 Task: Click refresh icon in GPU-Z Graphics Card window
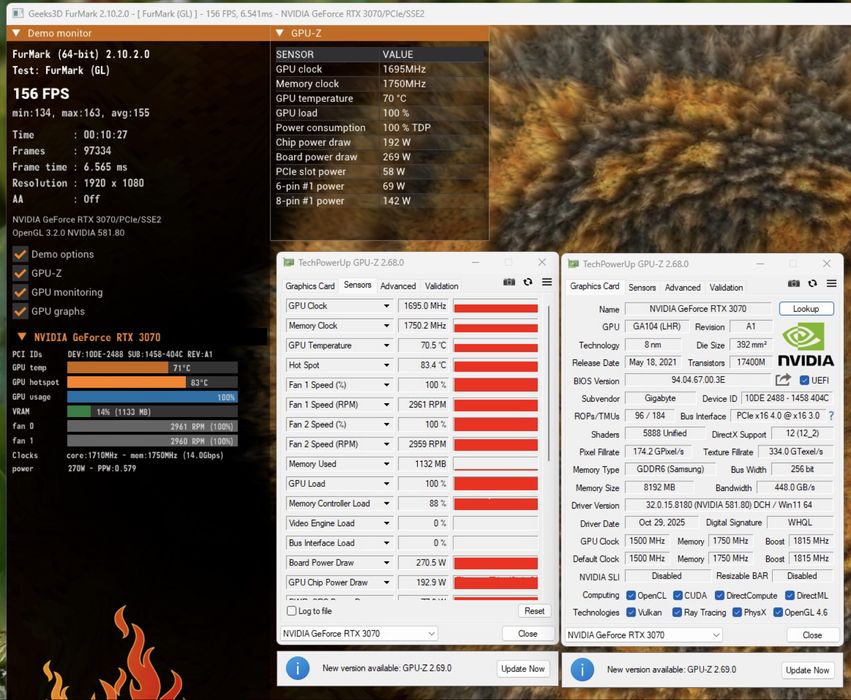pos(812,283)
